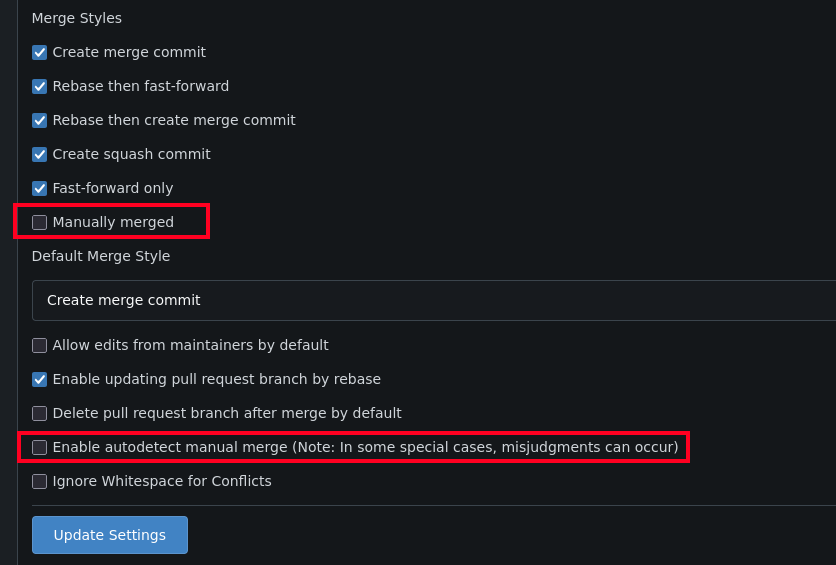Enable the Manually merged checkbox
836x565 pixels.
[40, 222]
